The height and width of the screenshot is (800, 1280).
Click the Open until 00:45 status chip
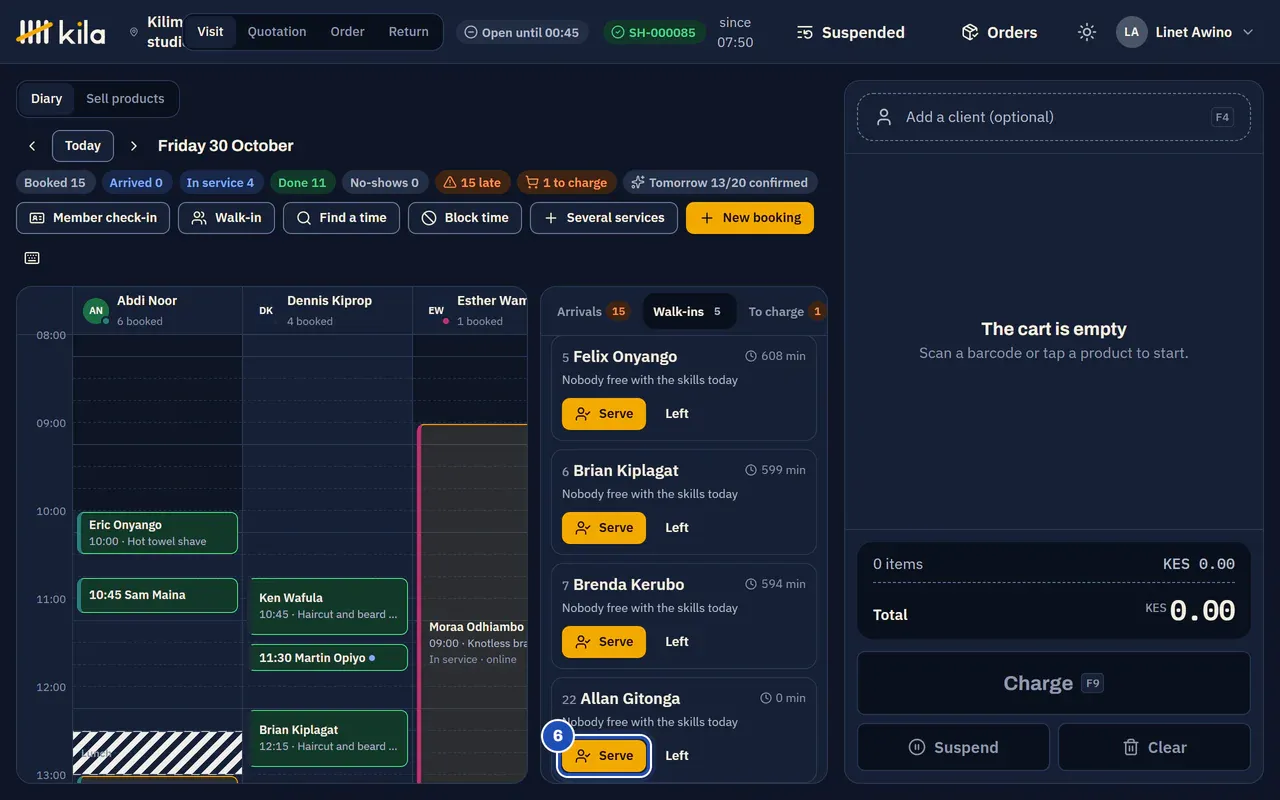[x=522, y=32]
